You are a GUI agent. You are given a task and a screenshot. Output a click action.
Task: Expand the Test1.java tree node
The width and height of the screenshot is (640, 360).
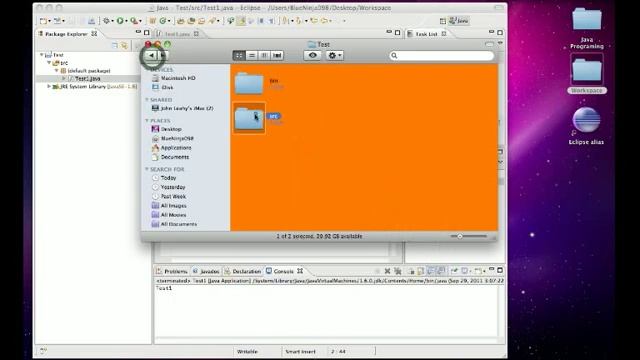click(x=64, y=78)
